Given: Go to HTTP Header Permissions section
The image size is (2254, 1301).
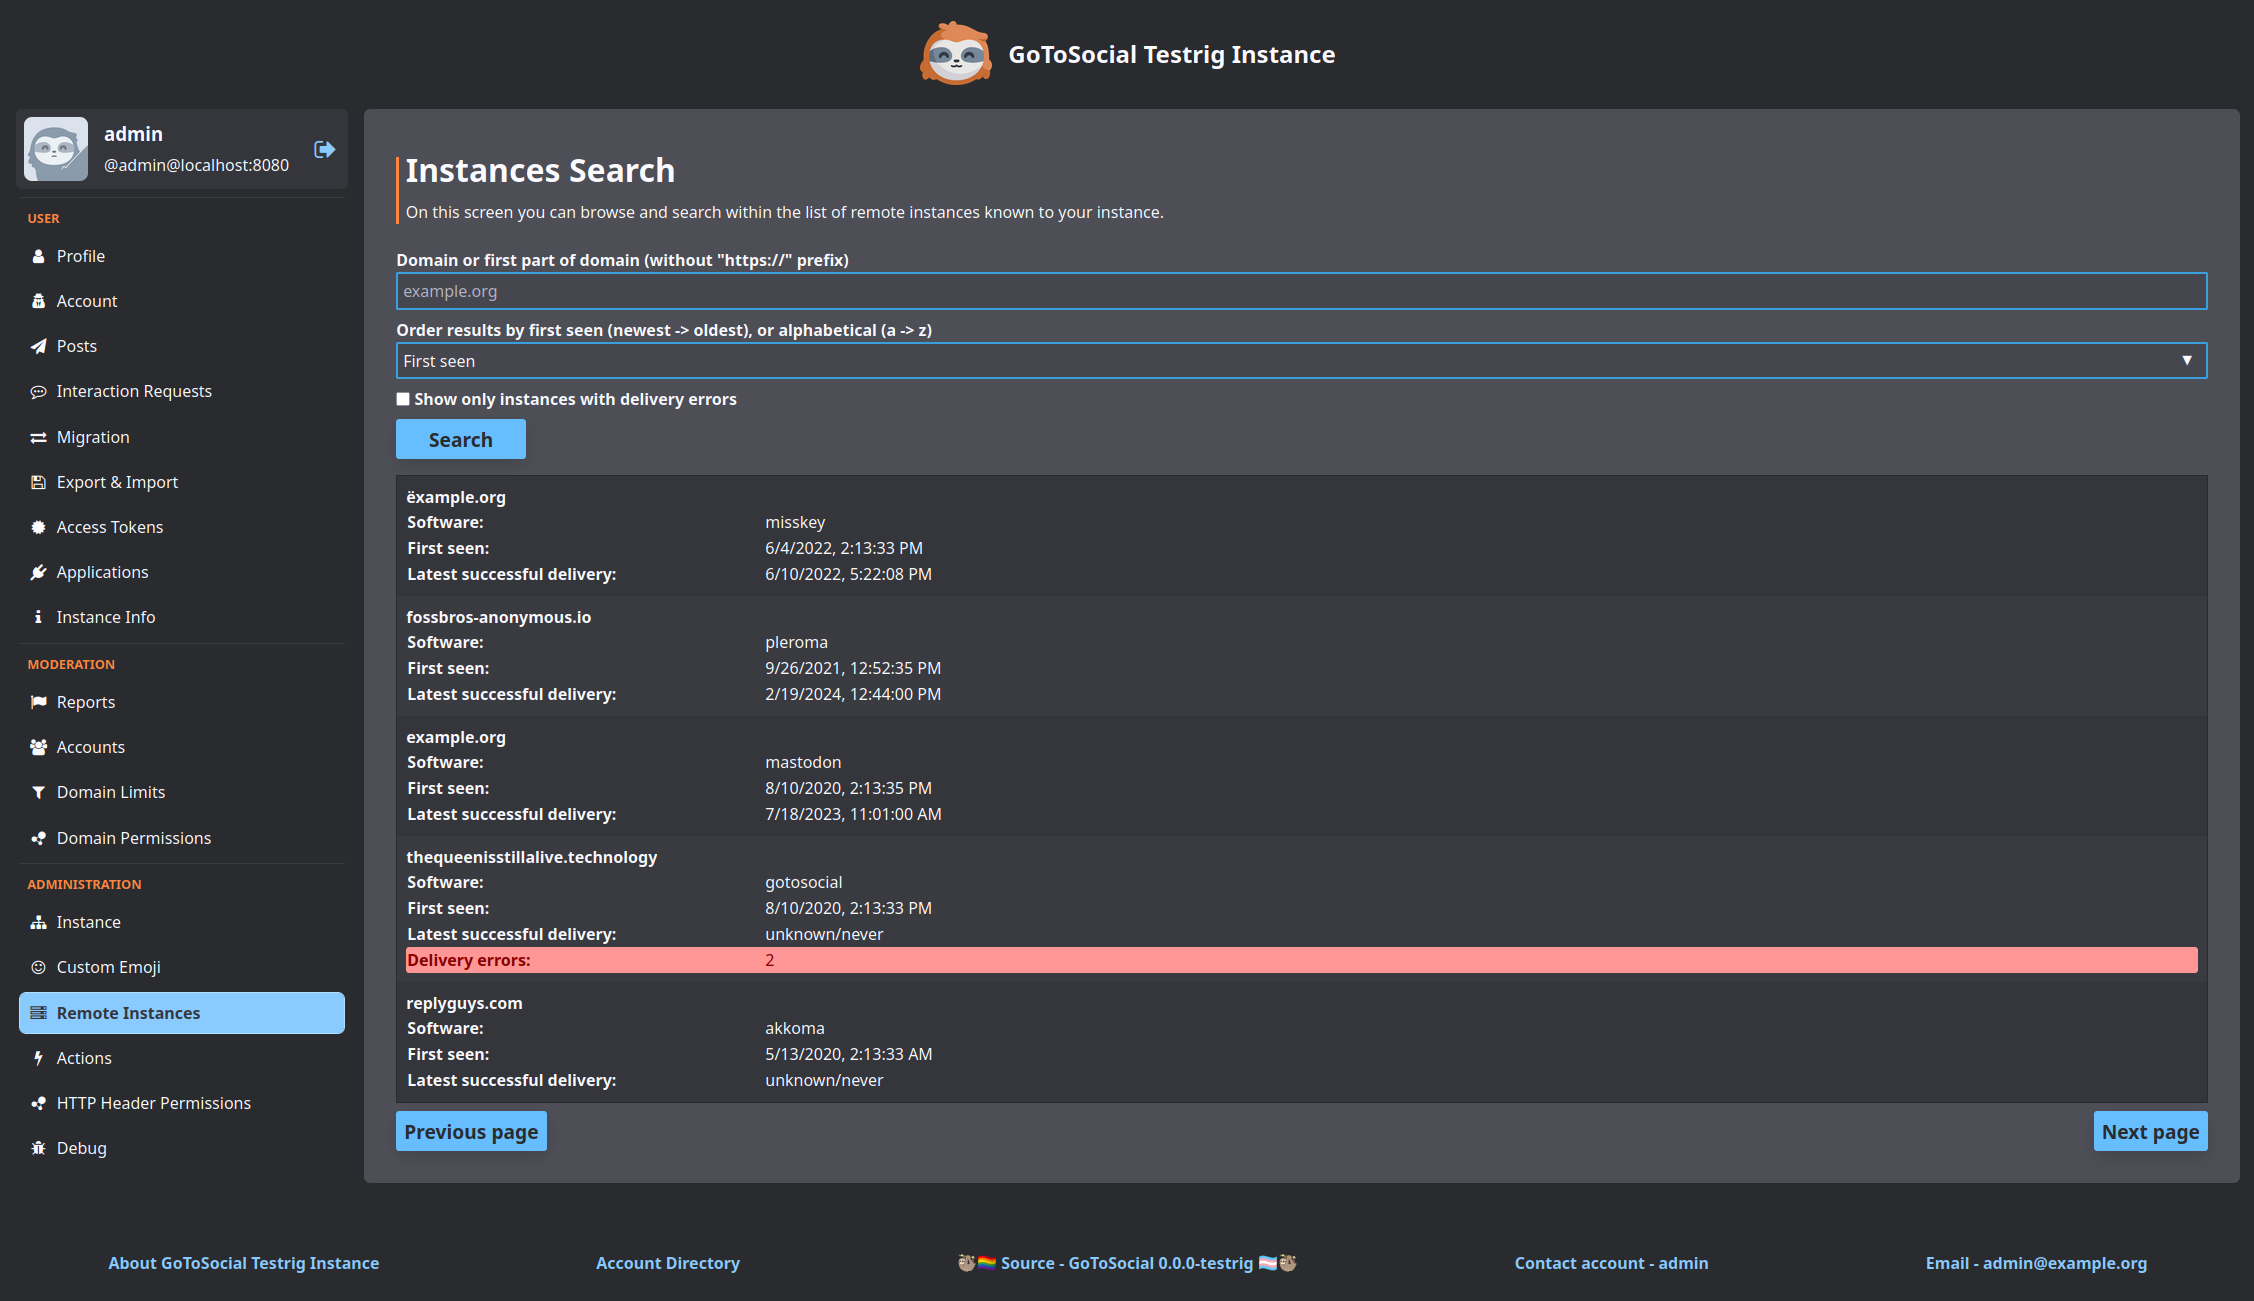Looking at the screenshot, I should coord(153,1103).
